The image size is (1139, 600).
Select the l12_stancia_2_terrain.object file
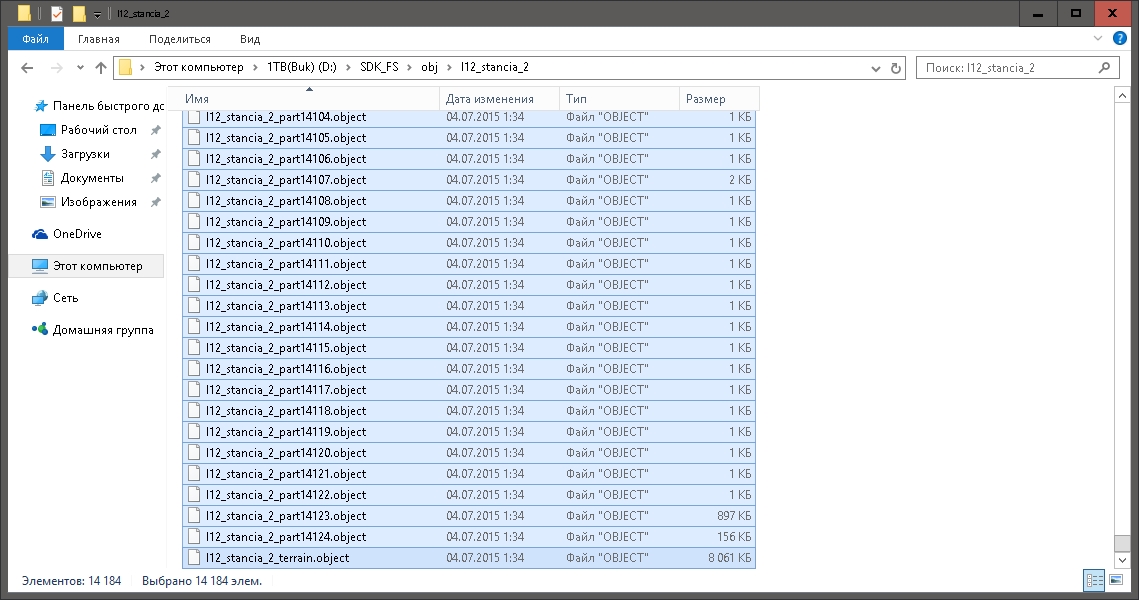(277, 558)
